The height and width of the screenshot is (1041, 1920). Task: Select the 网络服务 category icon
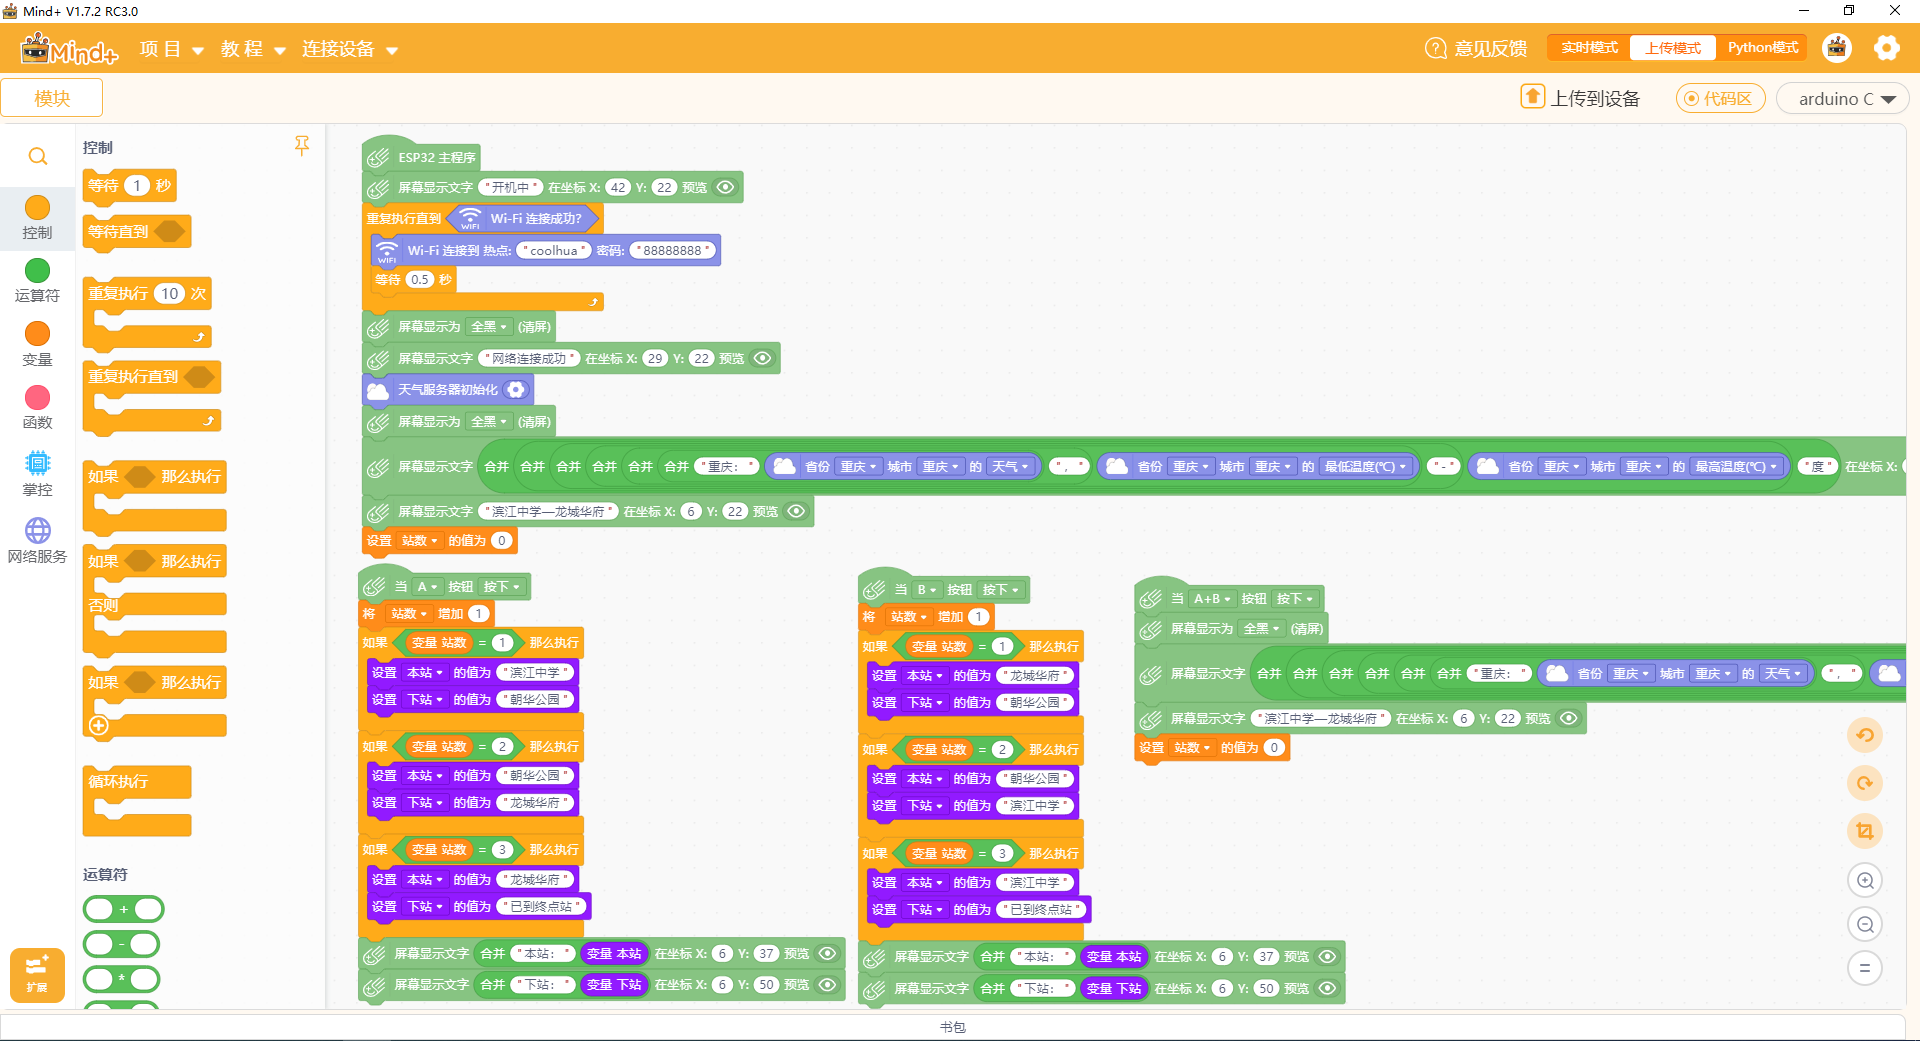click(37, 540)
